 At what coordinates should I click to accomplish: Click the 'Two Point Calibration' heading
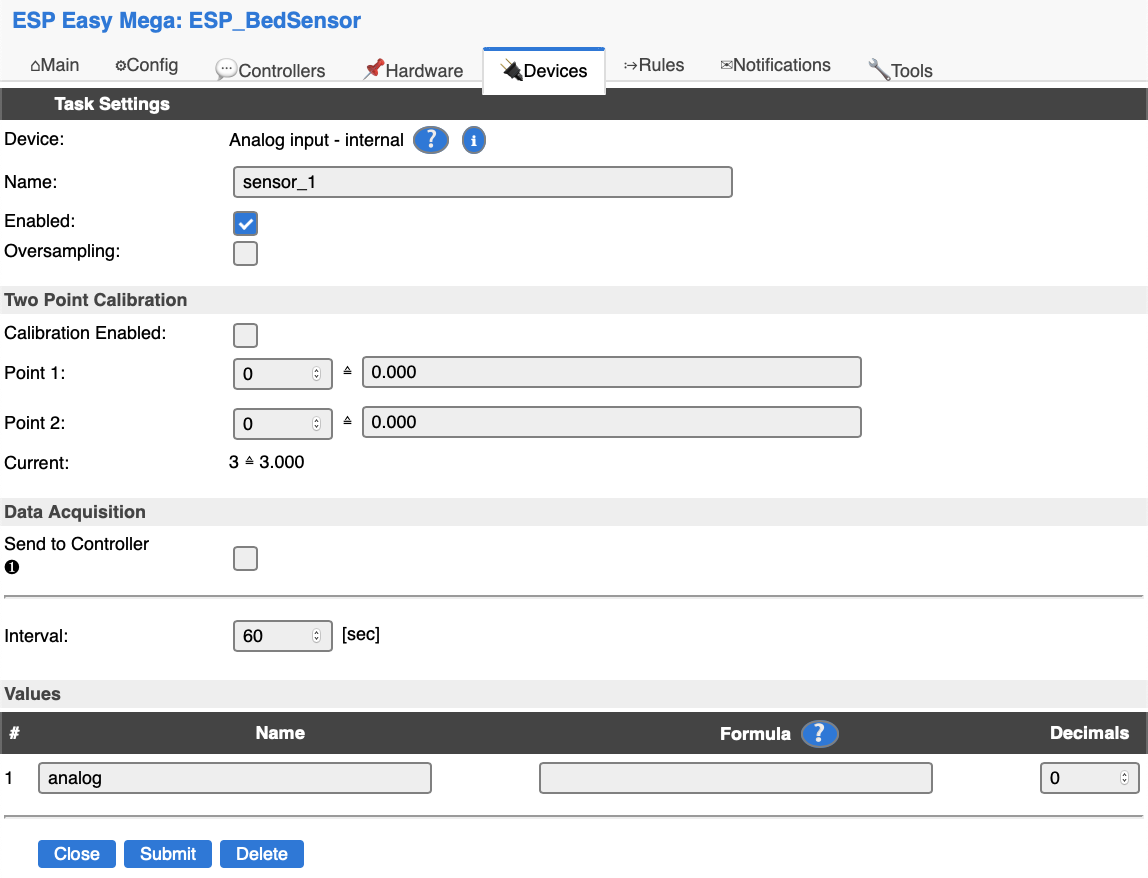pyautogui.click(x=96, y=300)
